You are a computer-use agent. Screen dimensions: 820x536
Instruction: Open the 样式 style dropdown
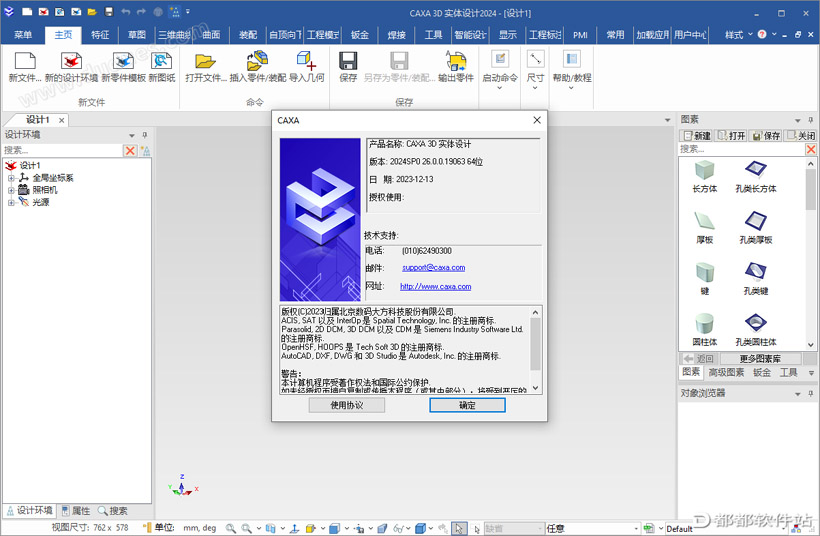(738, 35)
